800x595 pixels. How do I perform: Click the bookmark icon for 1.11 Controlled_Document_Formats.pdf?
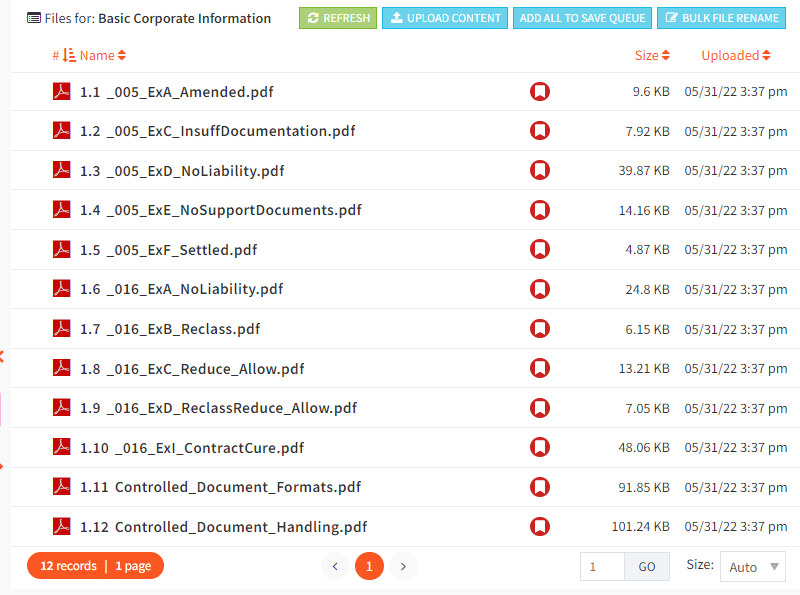540,487
